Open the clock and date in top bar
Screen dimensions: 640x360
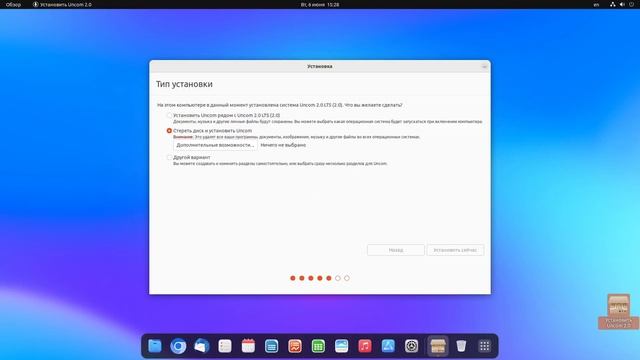(320, 4)
